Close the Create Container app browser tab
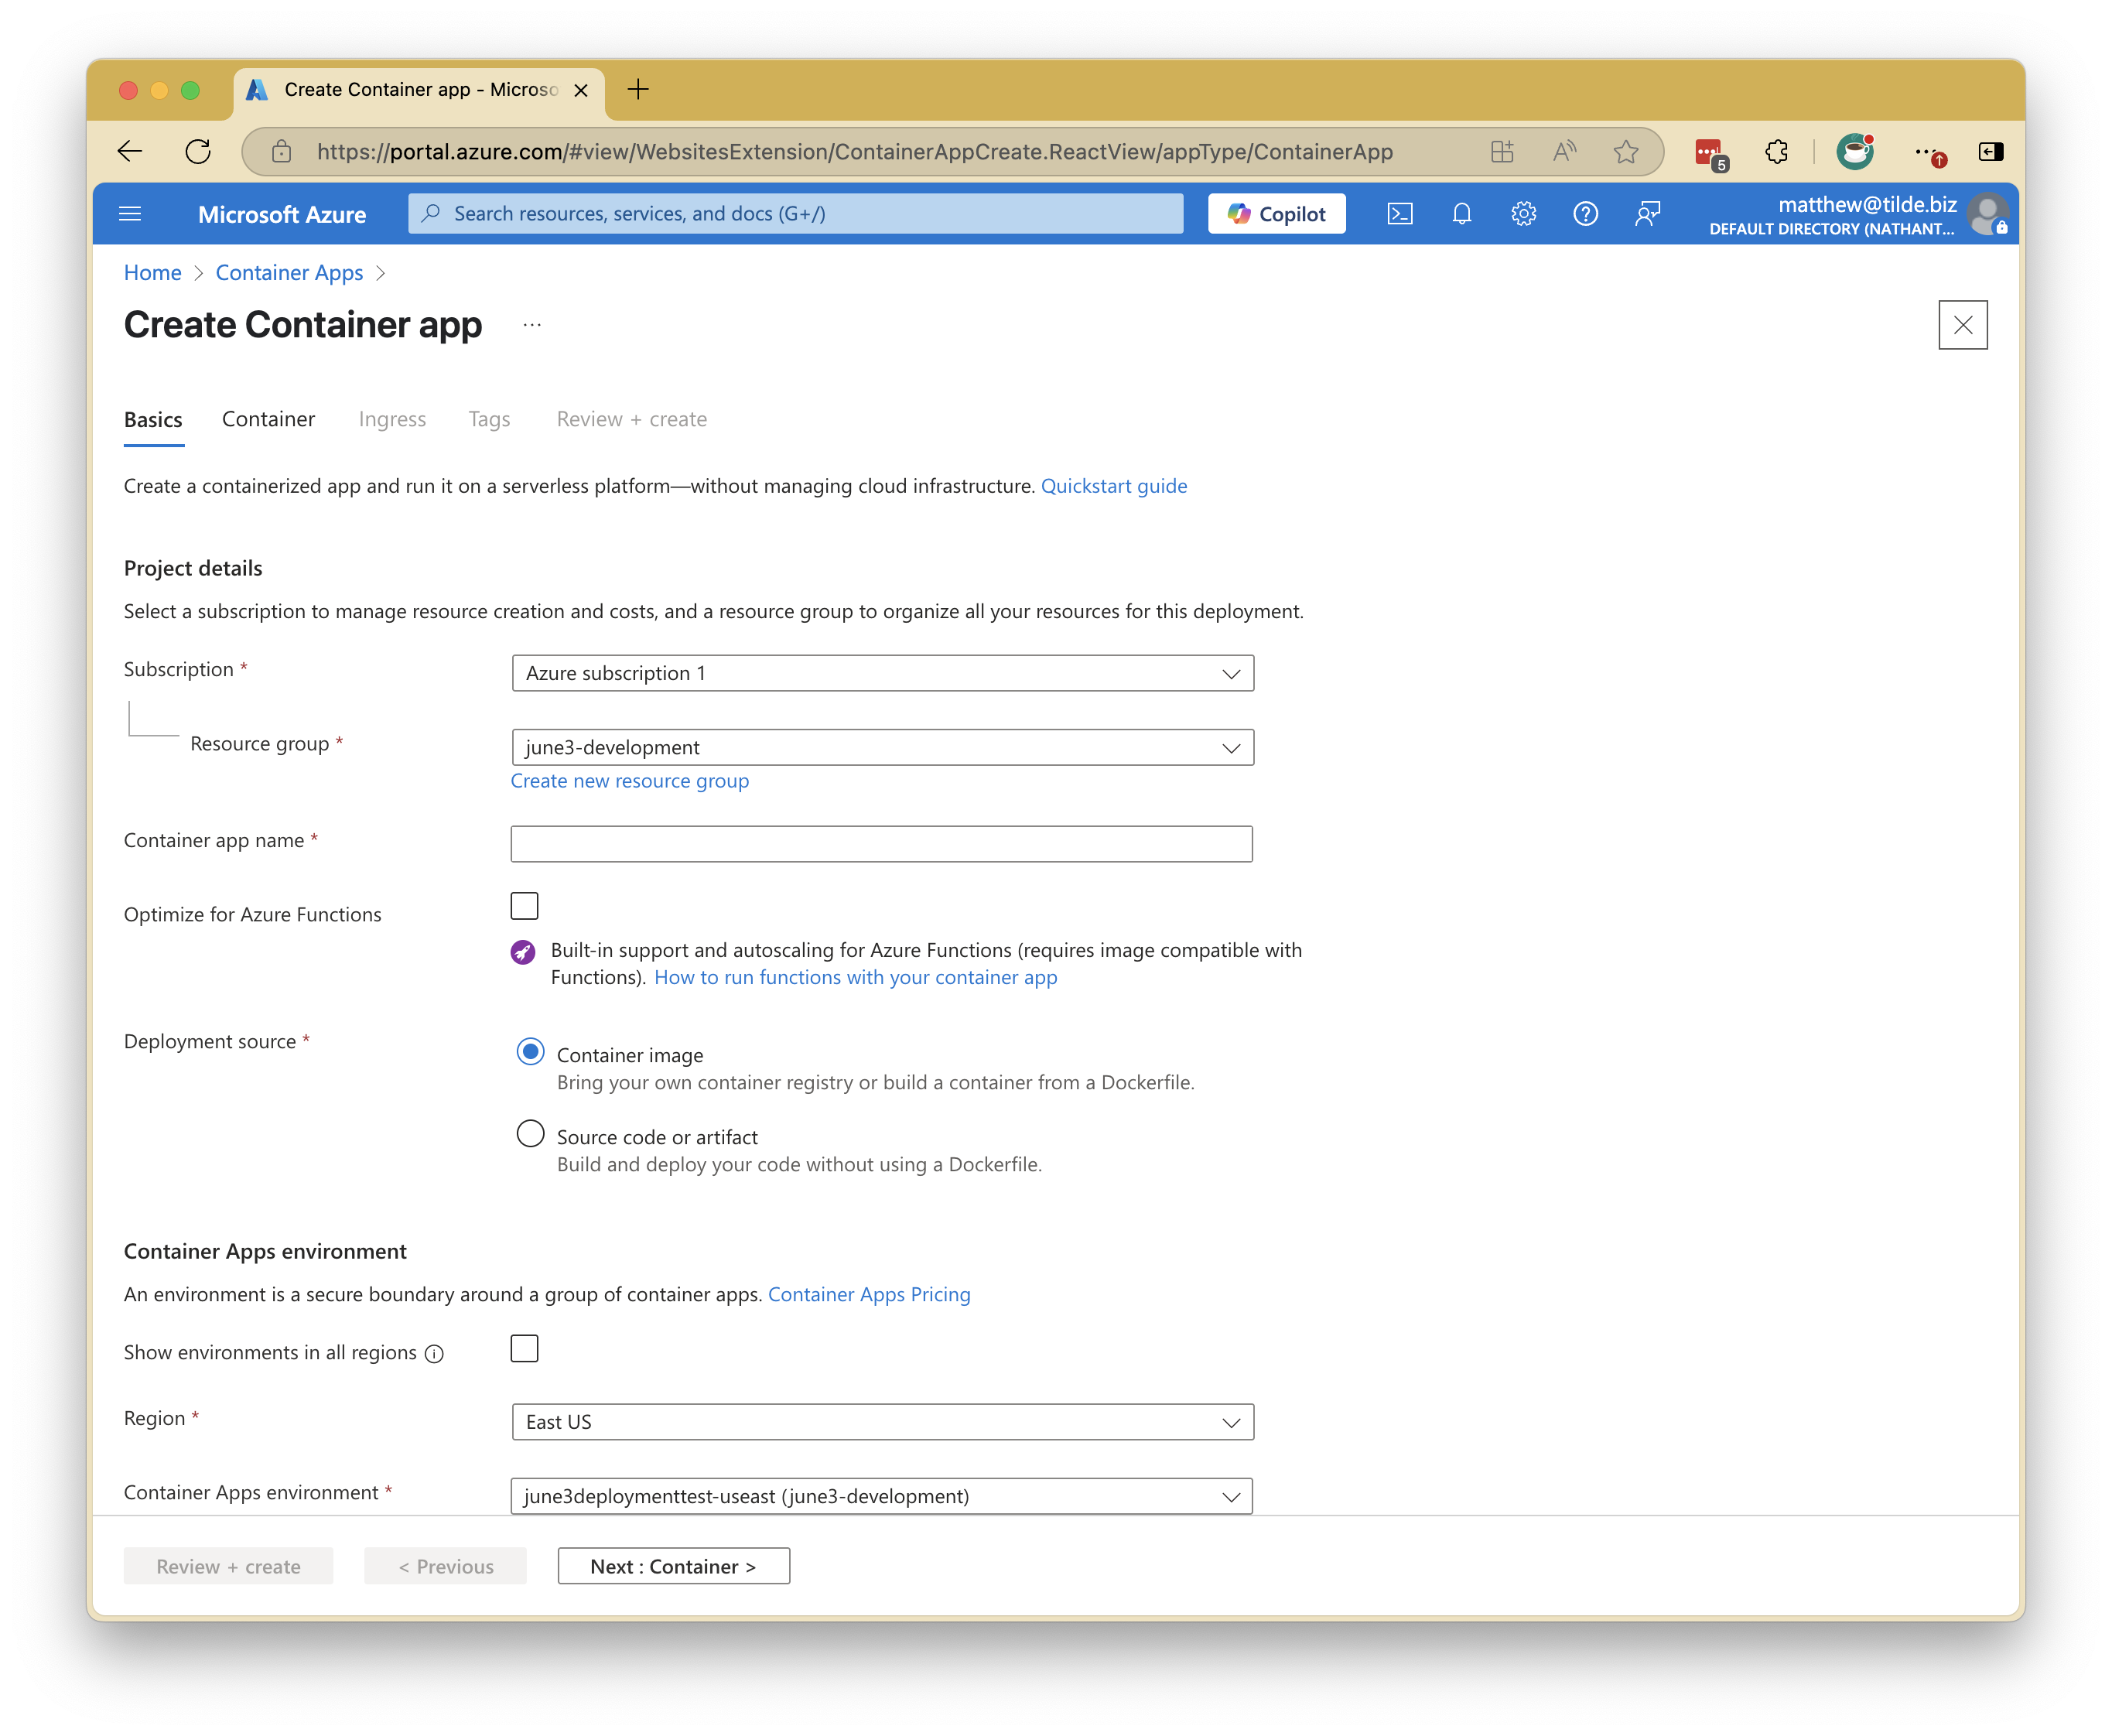Image resolution: width=2112 pixels, height=1736 pixels. 581,90
